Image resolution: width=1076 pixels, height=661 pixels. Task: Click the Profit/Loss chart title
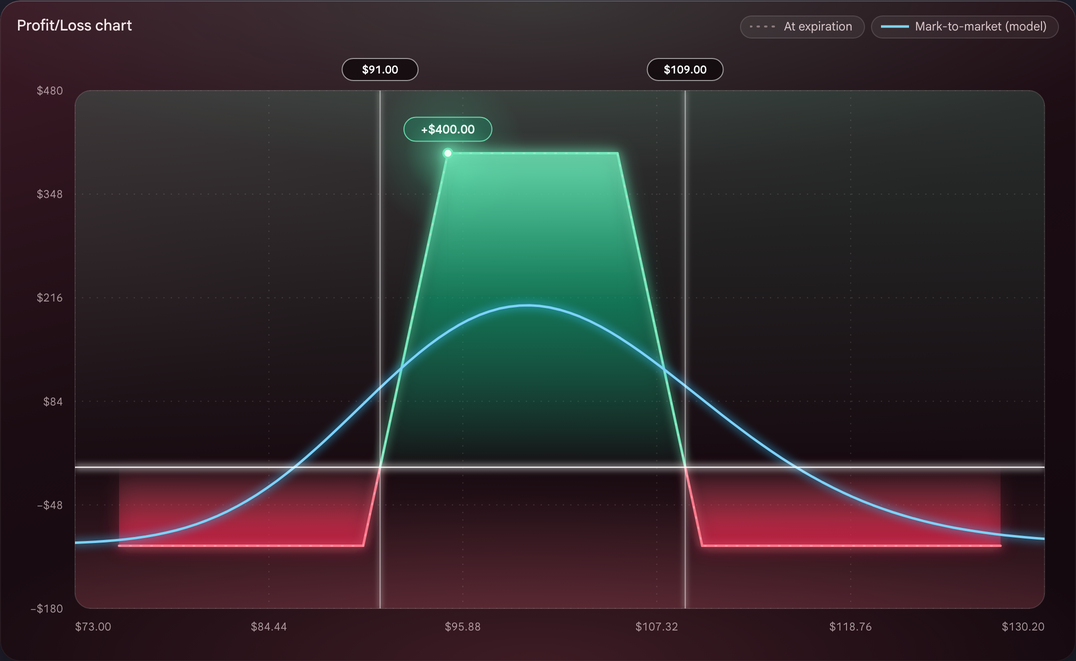click(x=74, y=25)
